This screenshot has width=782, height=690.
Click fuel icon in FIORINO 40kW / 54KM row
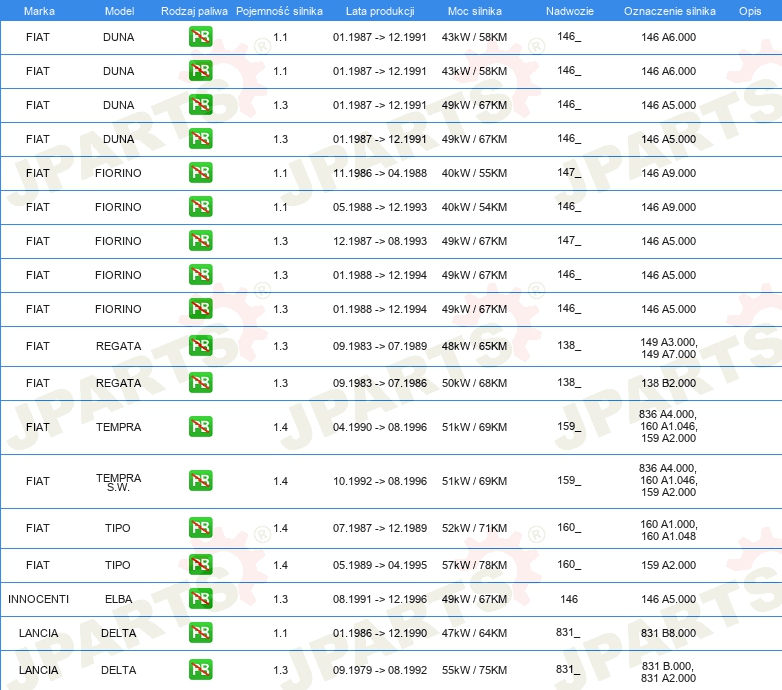tap(200, 206)
